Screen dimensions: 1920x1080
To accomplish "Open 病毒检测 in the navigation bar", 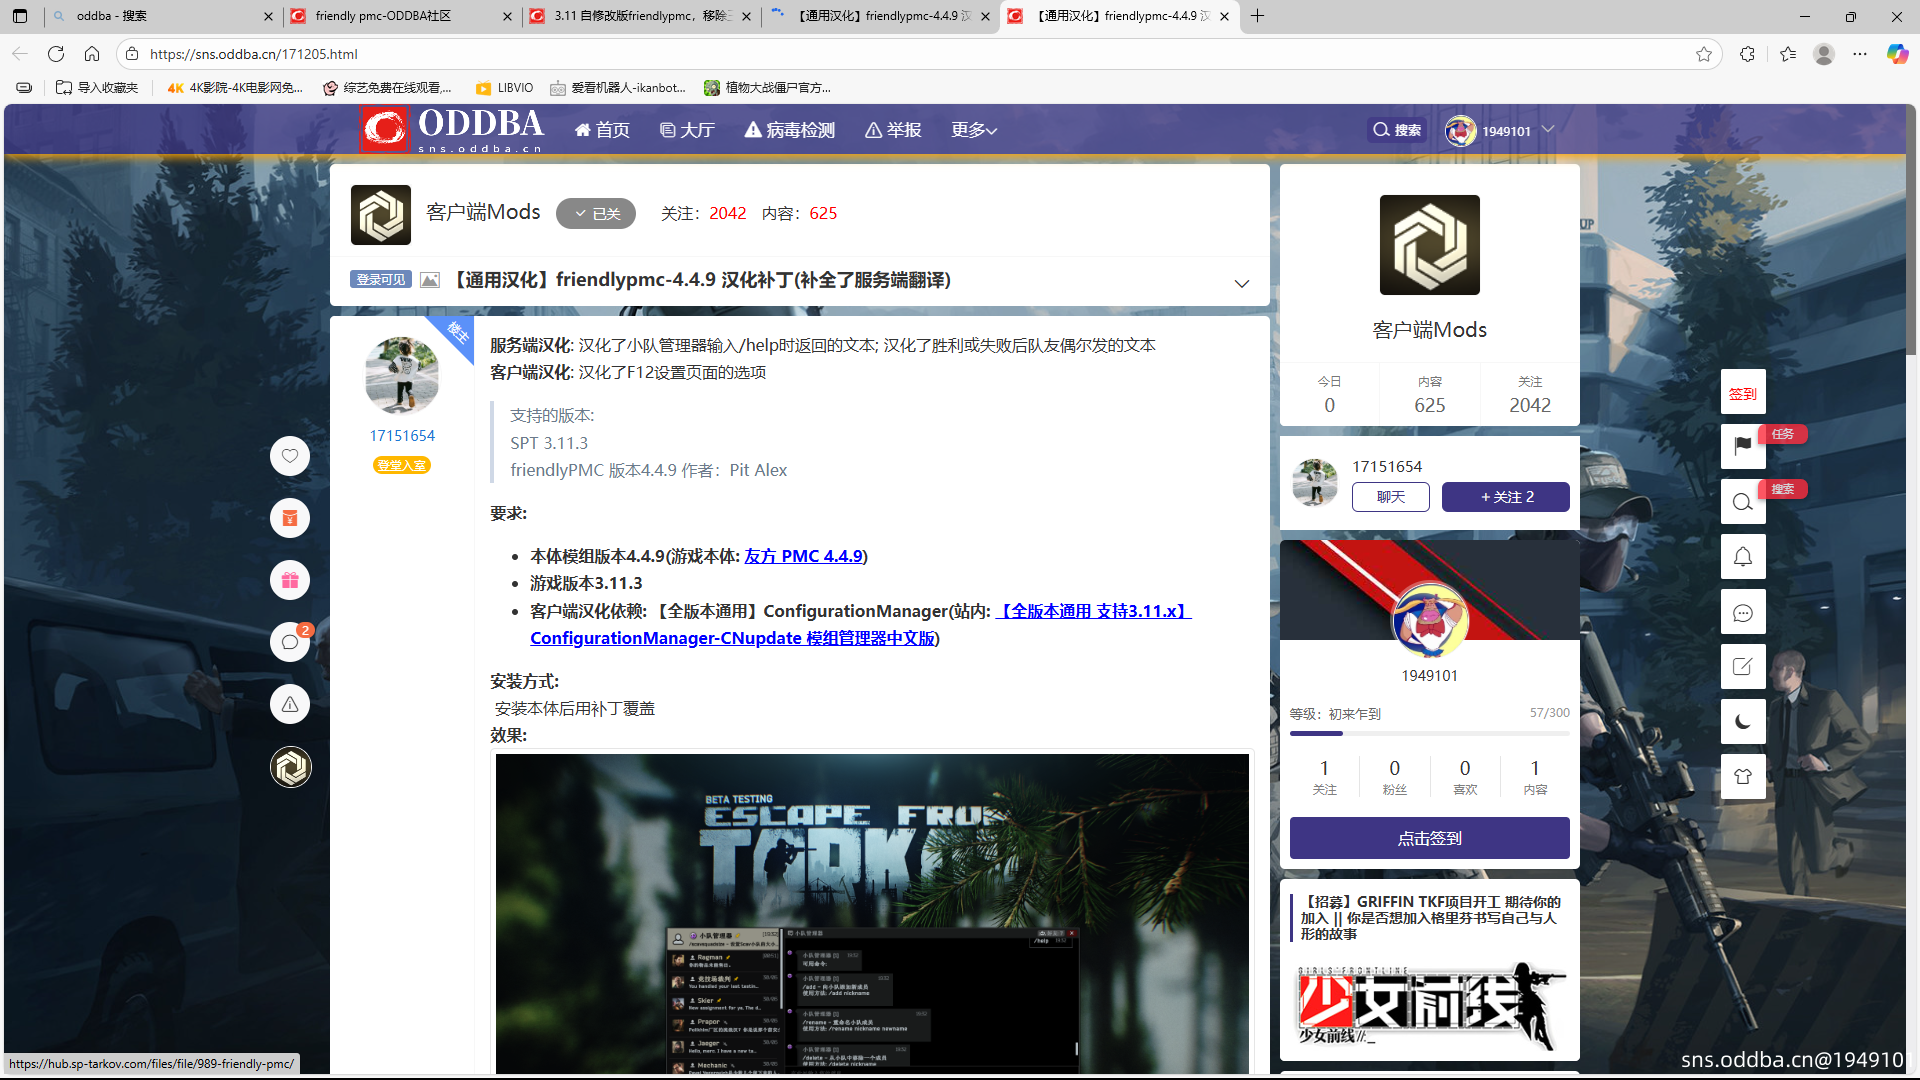I will [x=790, y=130].
